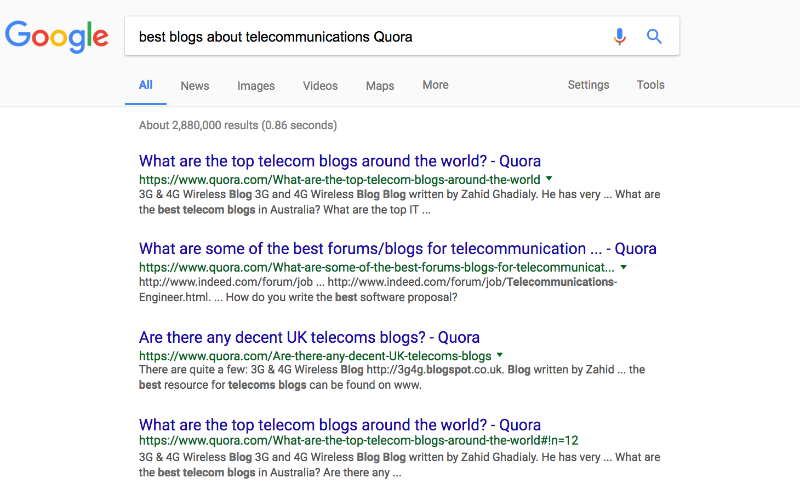Open the More search categories menu
Image resolution: width=800 pixels, height=495 pixels.
[435, 85]
